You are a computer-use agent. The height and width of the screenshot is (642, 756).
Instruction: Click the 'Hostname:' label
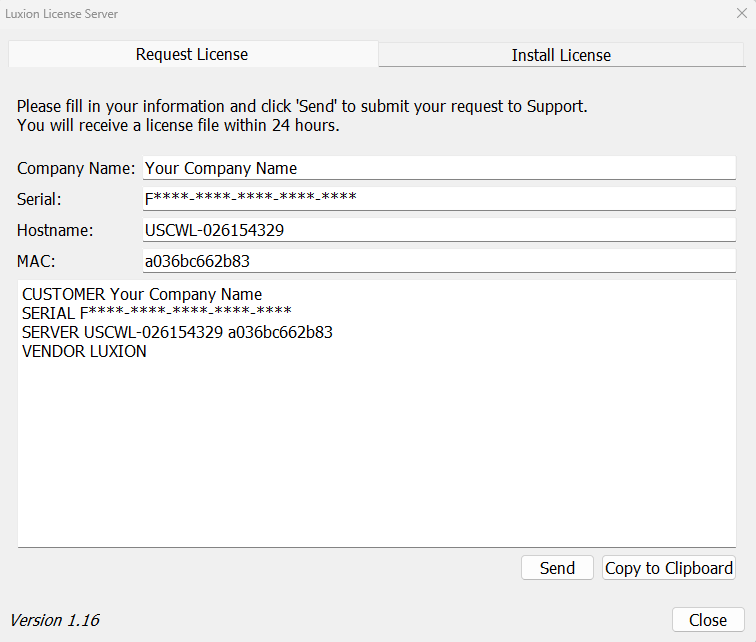point(55,230)
